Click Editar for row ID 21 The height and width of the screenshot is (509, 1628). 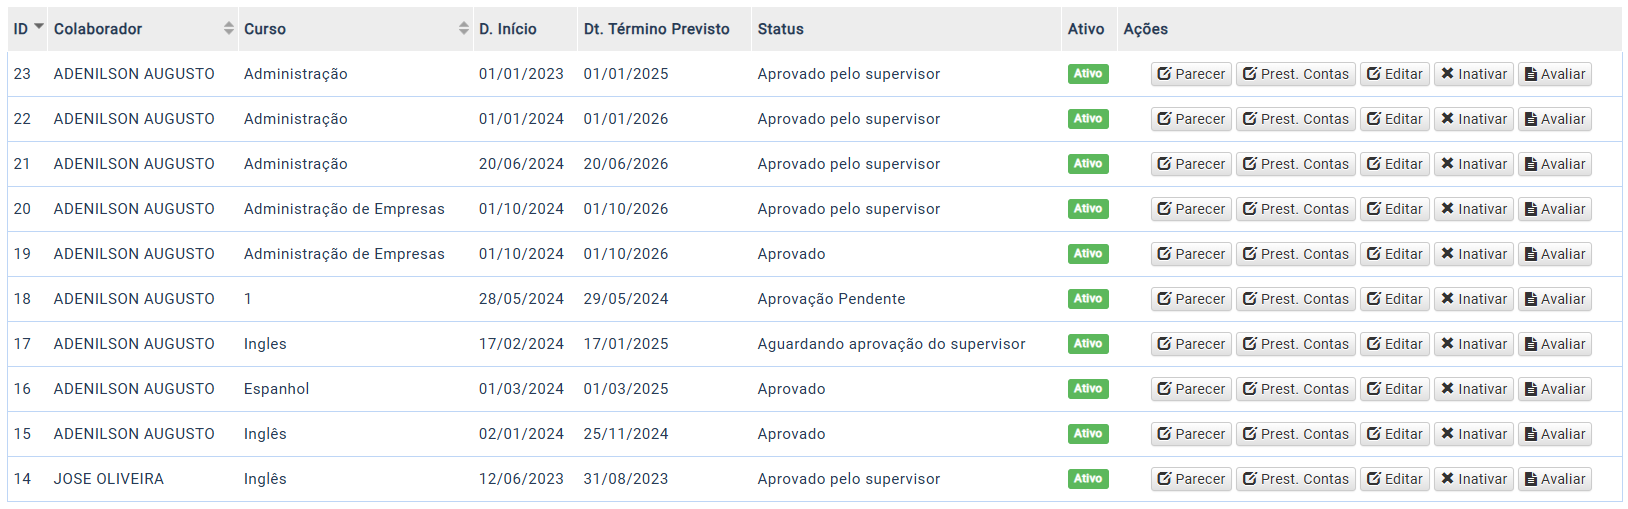click(x=1394, y=164)
